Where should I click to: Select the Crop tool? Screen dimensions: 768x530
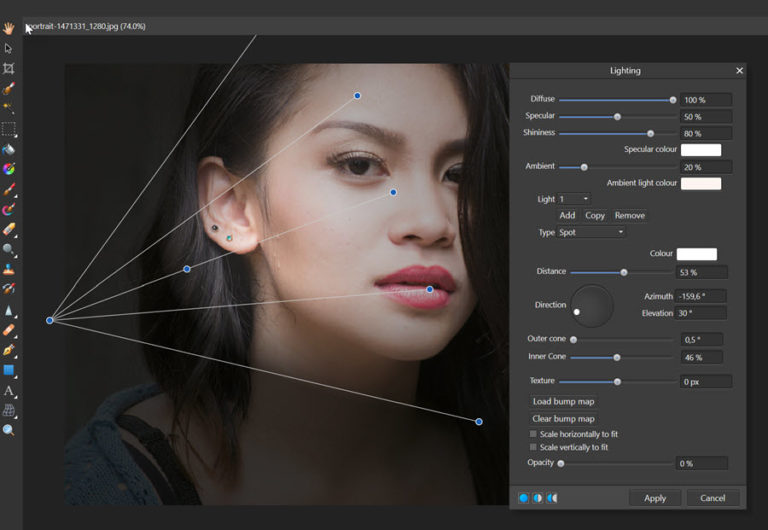8,68
